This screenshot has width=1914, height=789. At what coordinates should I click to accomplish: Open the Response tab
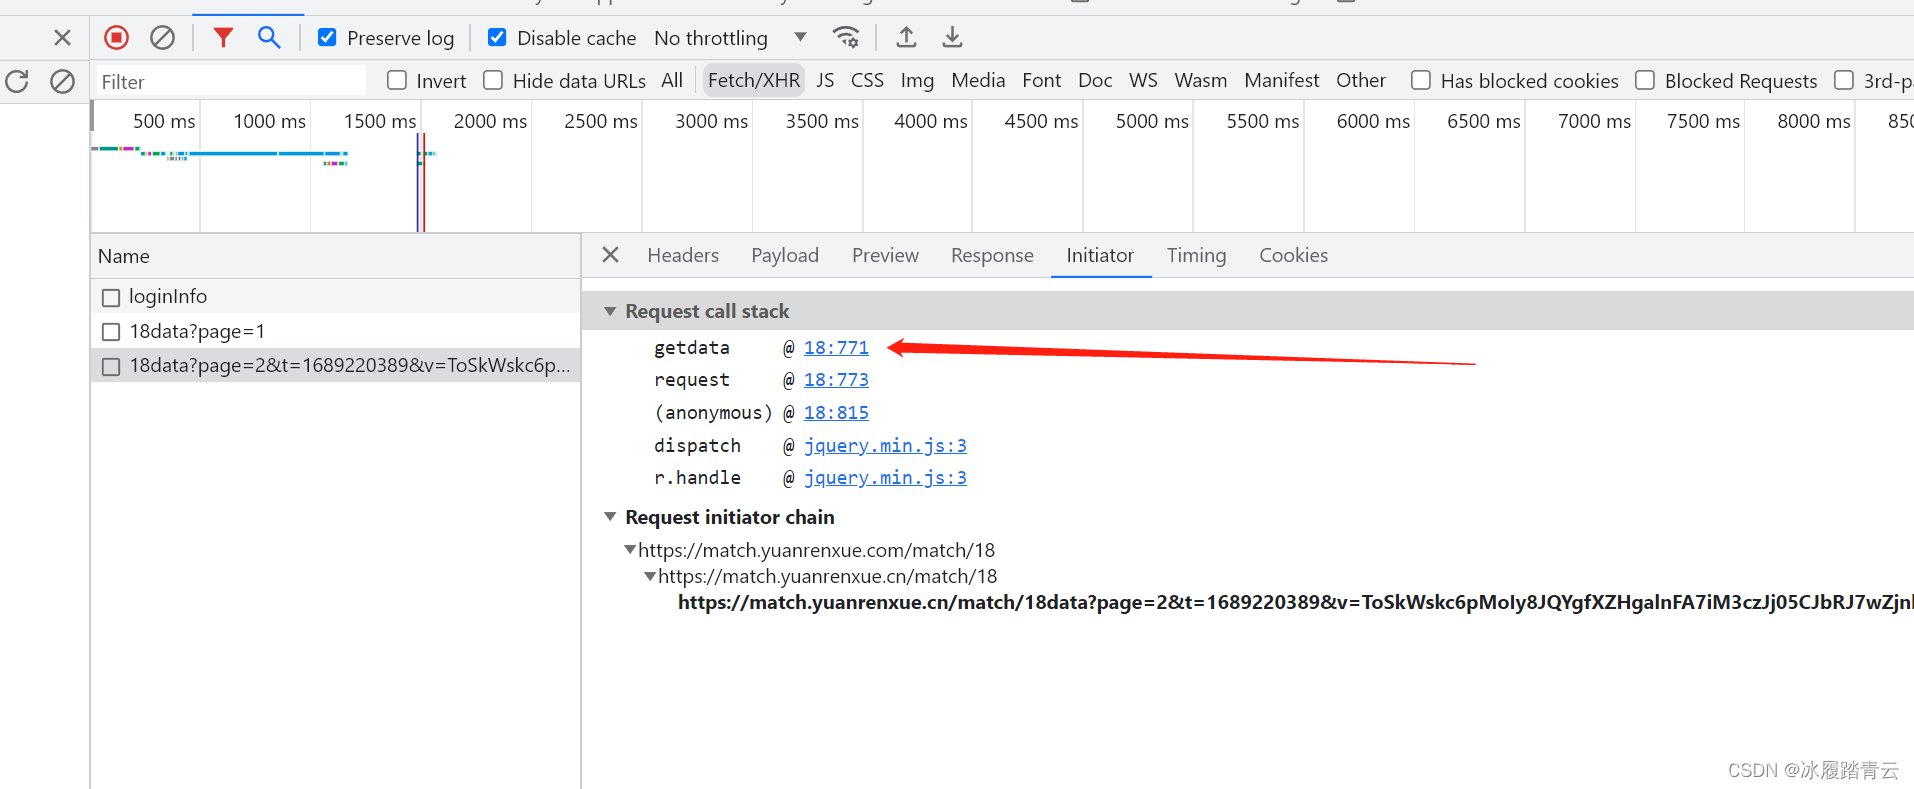992,255
